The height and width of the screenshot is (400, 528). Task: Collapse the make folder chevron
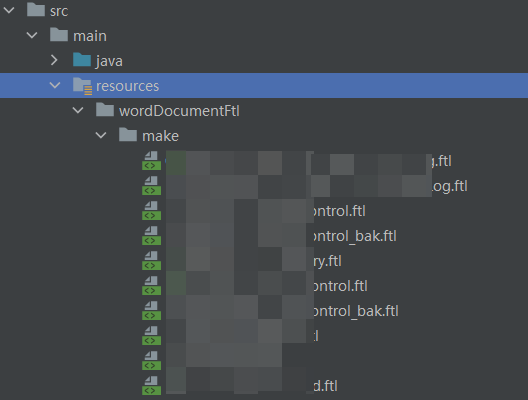(101, 135)
